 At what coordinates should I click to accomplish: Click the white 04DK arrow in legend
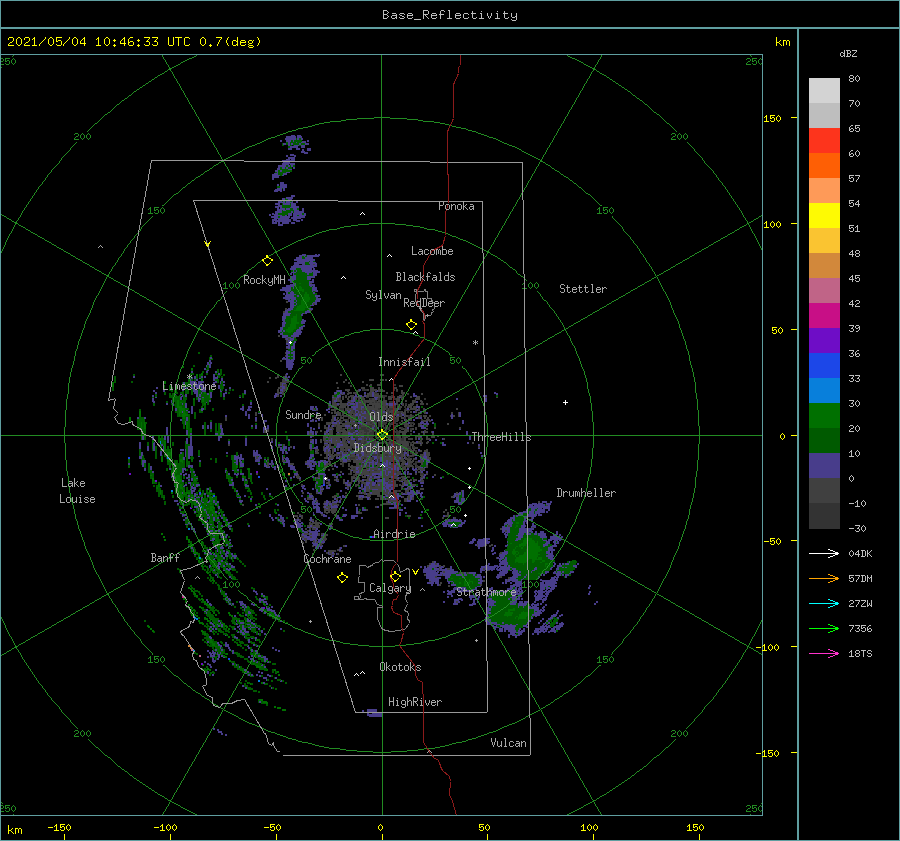coord(824,553)
